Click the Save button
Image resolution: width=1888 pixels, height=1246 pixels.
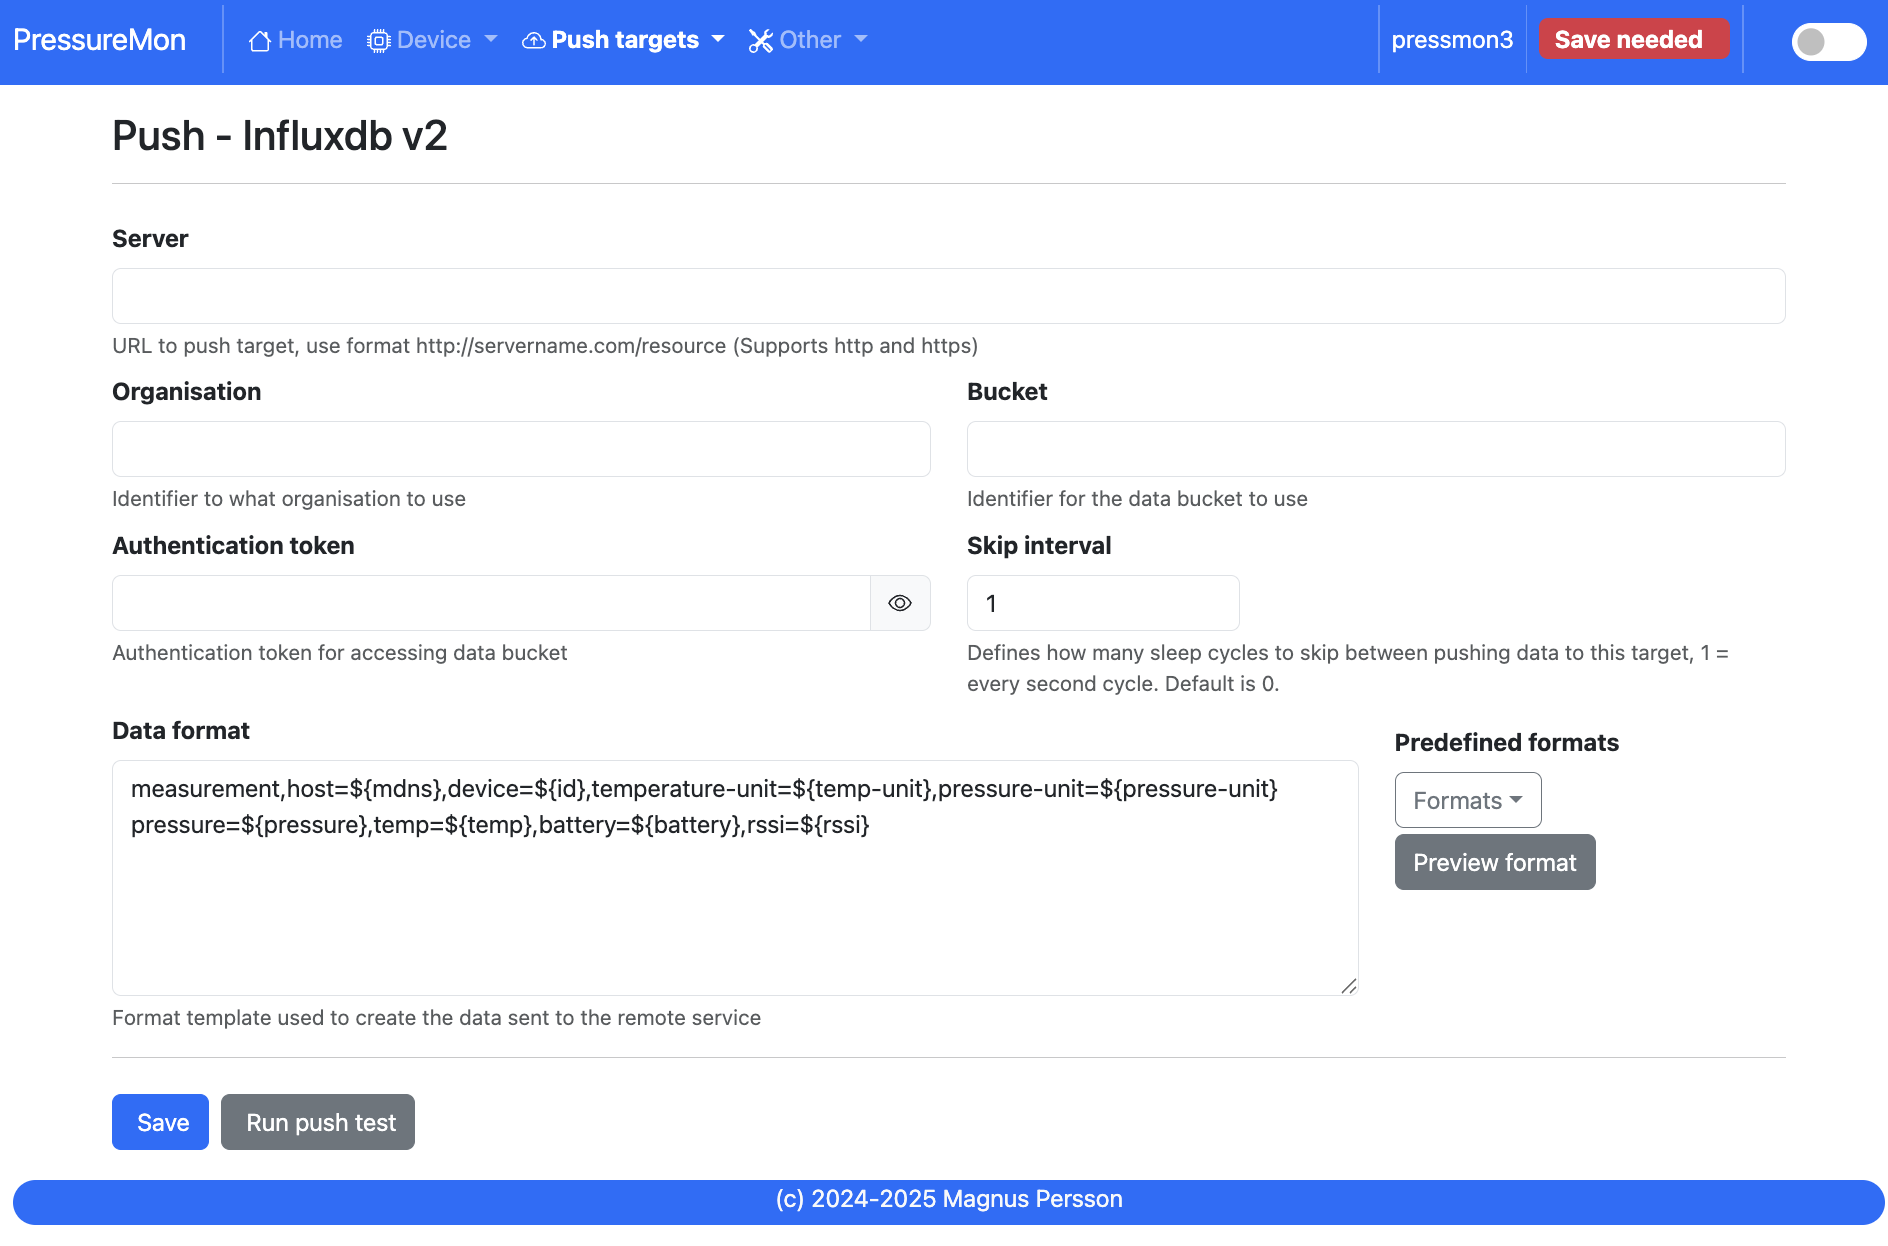click(160, 1122)
